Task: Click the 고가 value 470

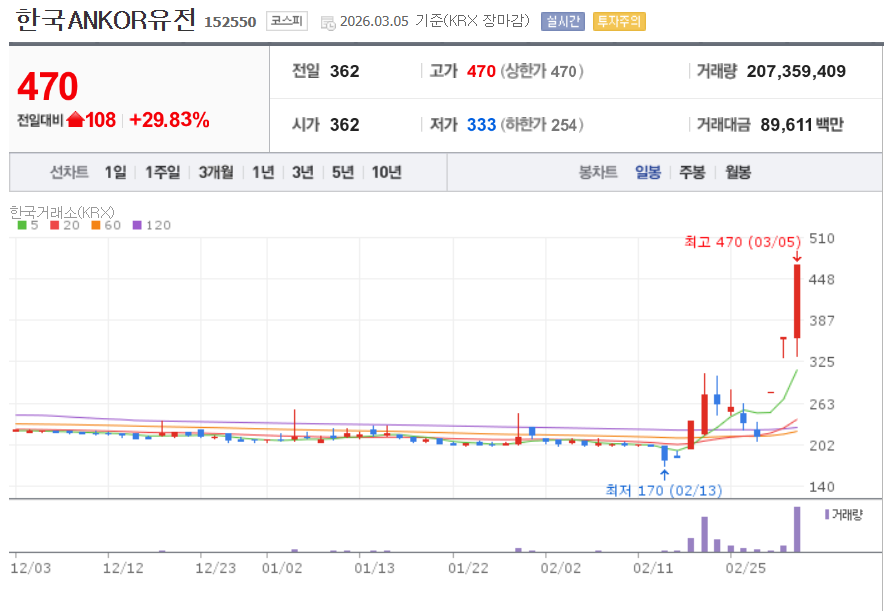Action: coord(481,71)
